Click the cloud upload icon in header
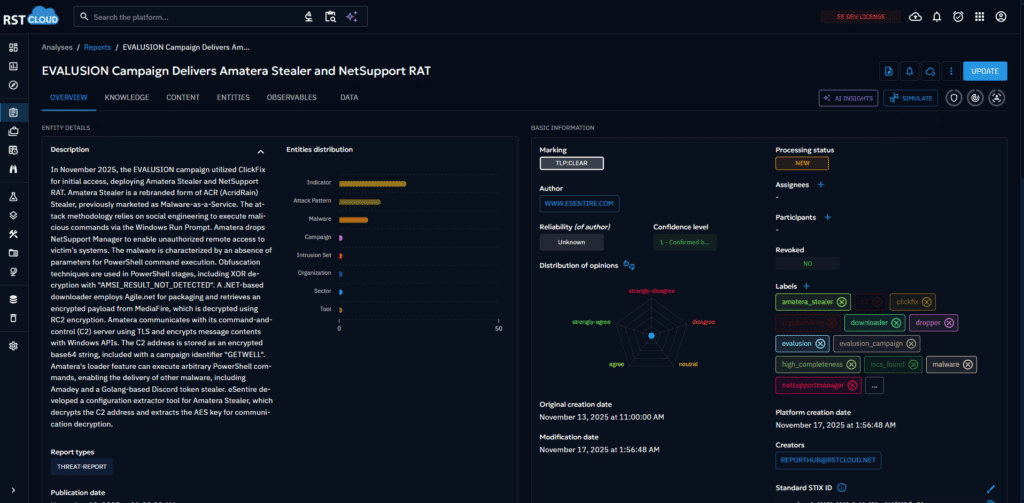This screenshot has width=1024, height=503. (x=914, y=17)
